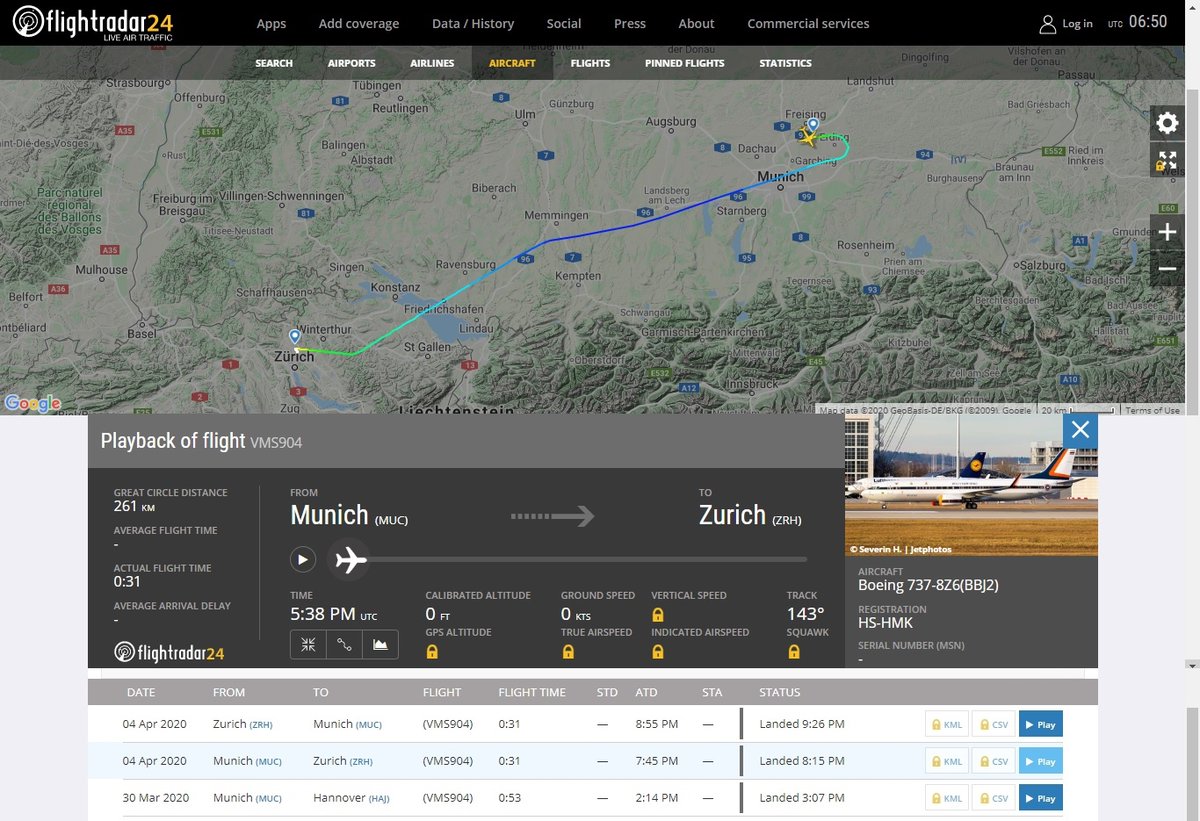Screen dimensions: 1200x821
Task: Close the flight playback panel
Action: [x=1080, y=431]
